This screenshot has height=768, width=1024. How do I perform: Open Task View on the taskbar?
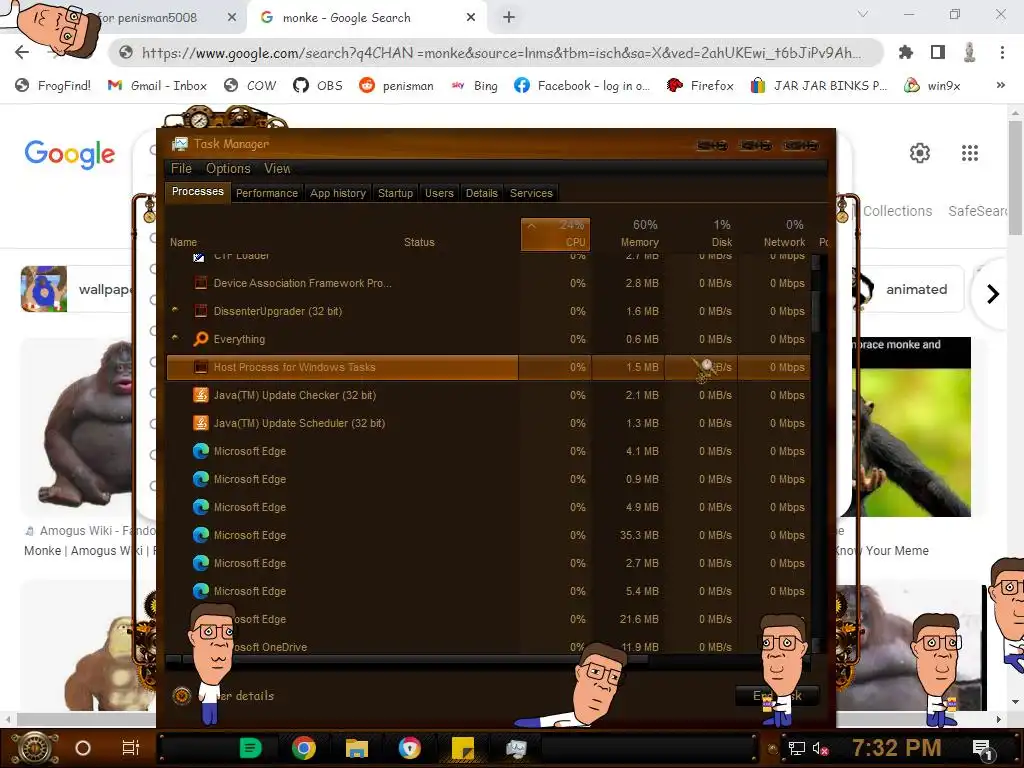(x=131, y=748)
